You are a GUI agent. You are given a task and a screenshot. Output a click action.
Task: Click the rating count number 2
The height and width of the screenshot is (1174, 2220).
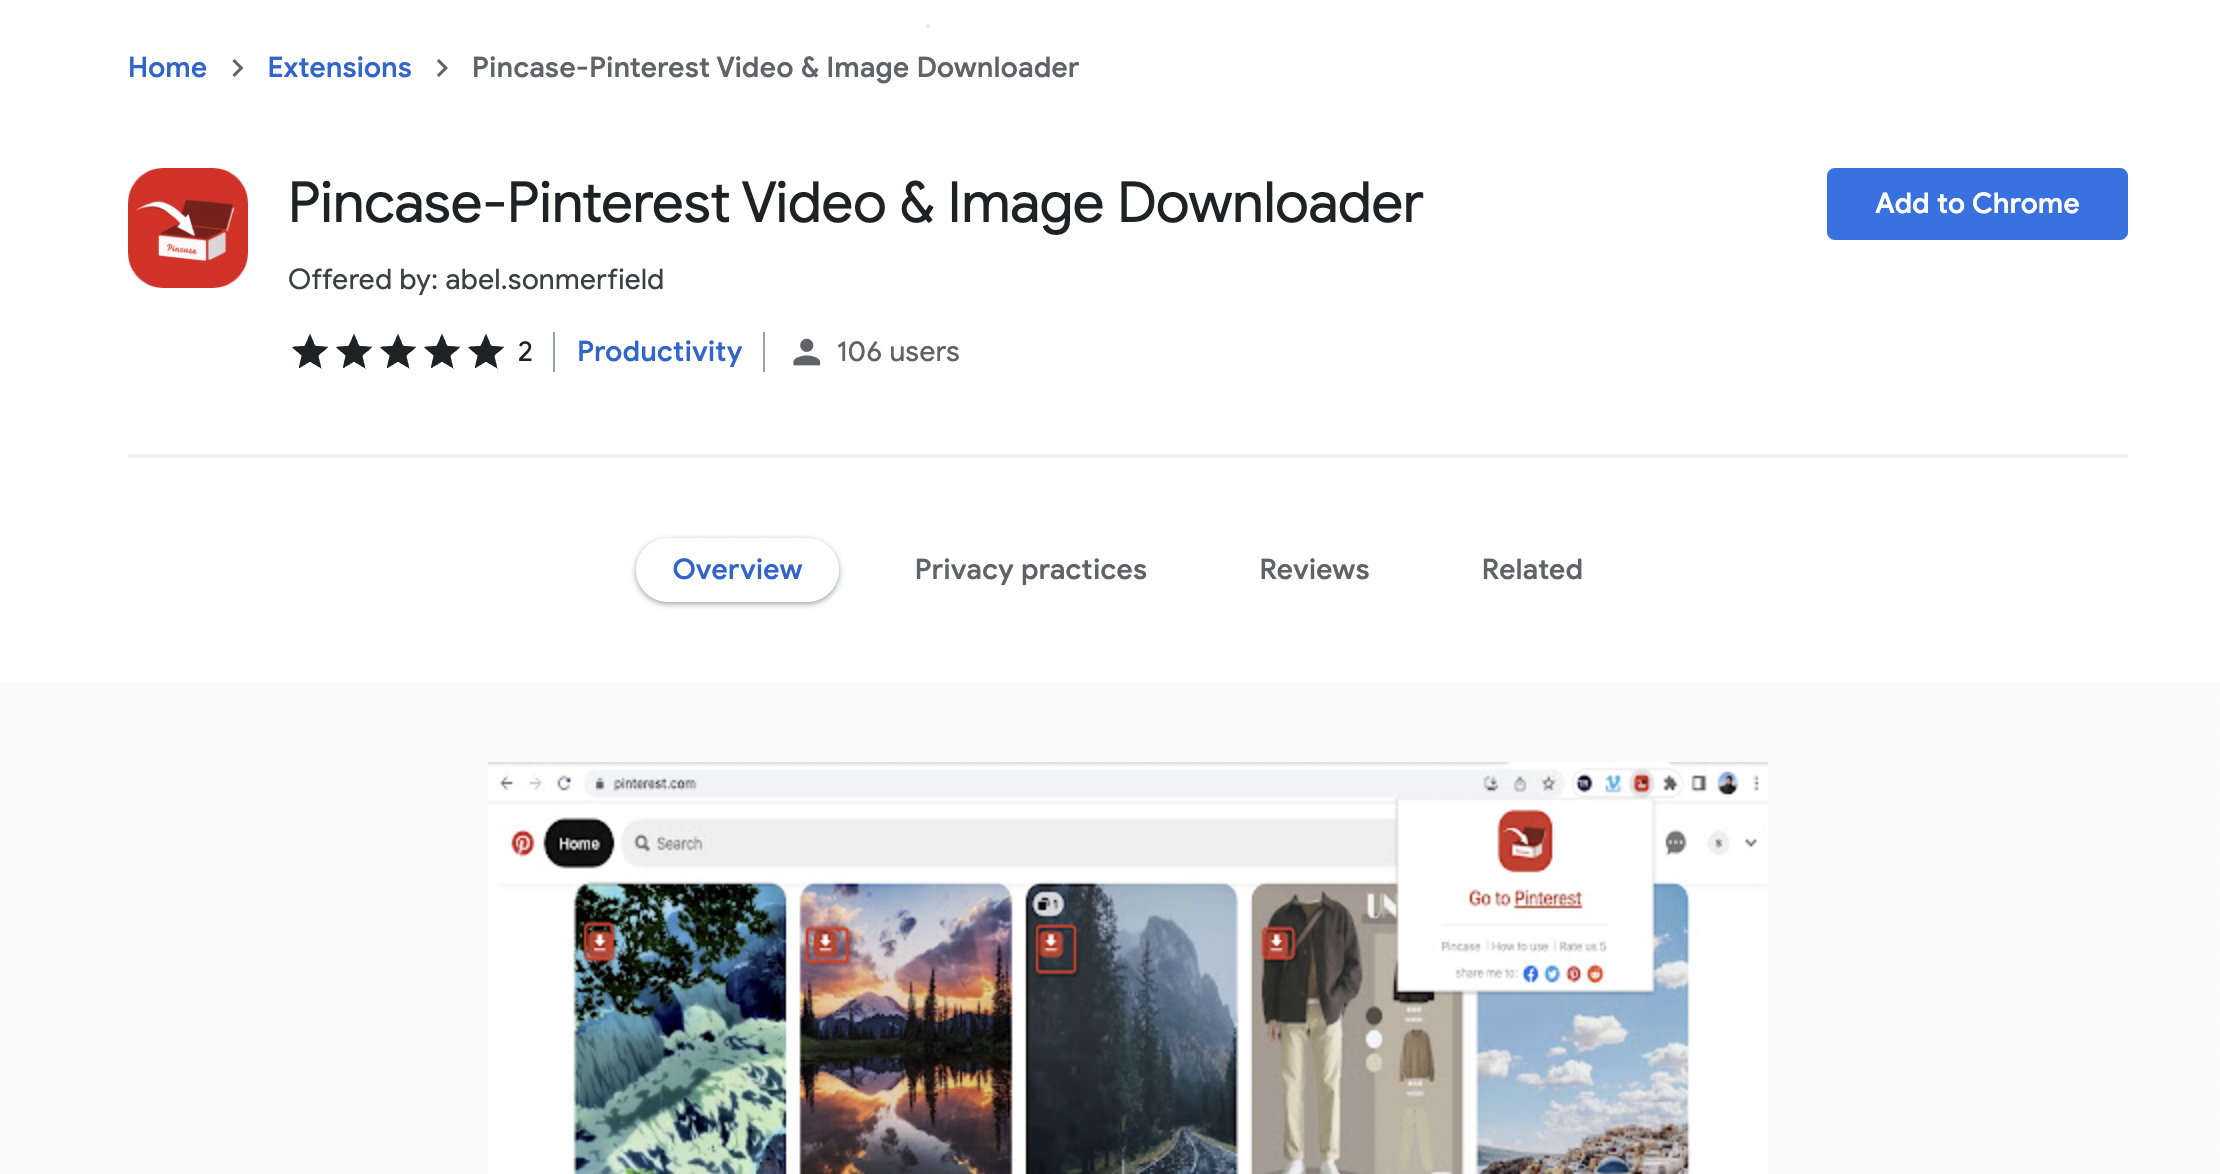pos(525,352)
